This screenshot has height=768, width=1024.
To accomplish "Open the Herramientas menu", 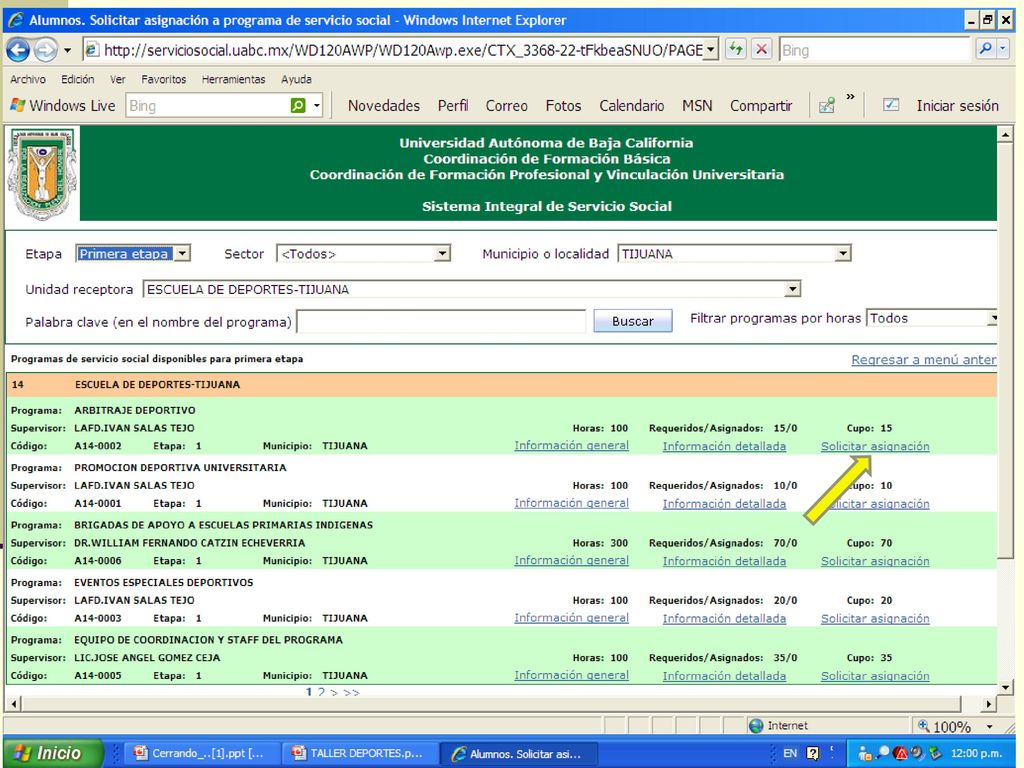I will (233, 79).
